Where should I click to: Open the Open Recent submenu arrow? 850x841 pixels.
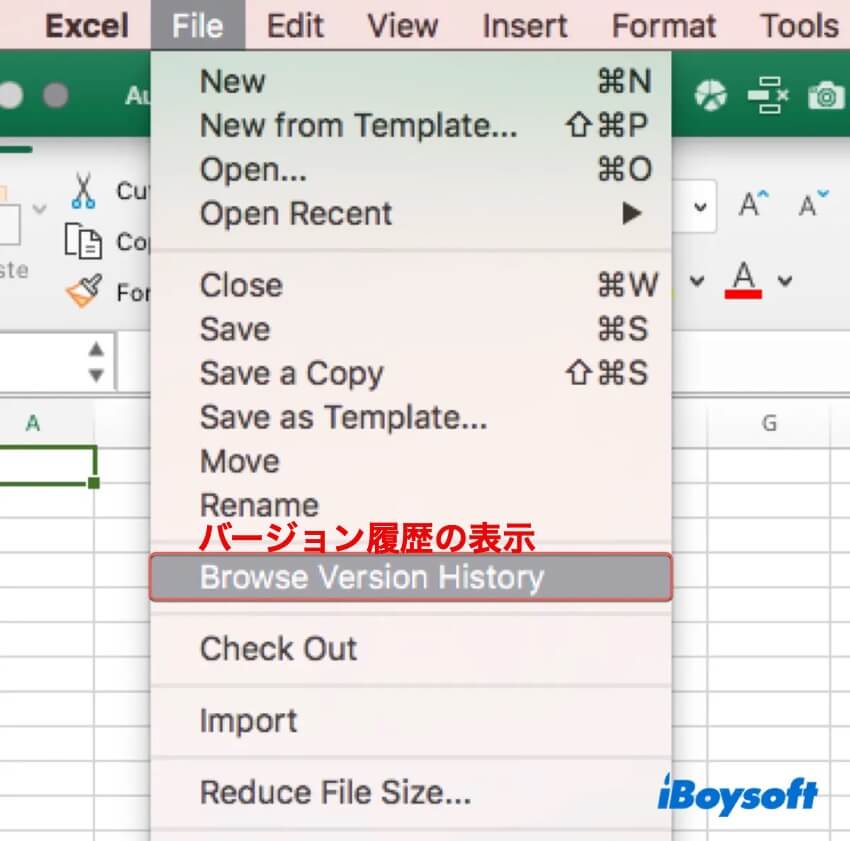(x=630, y=214)
